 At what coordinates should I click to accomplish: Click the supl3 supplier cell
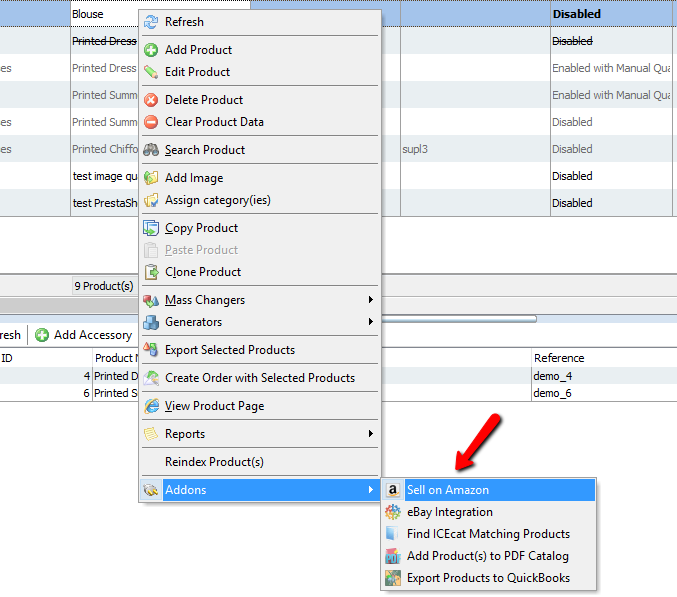point(475,149)
